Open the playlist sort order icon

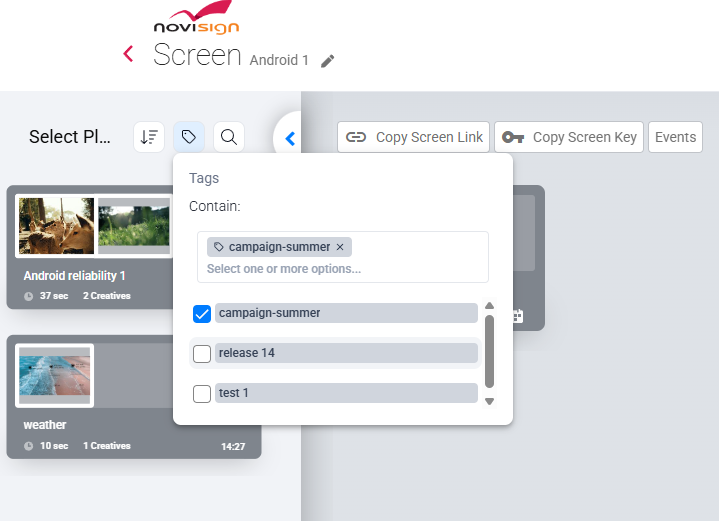click(149, 137)
